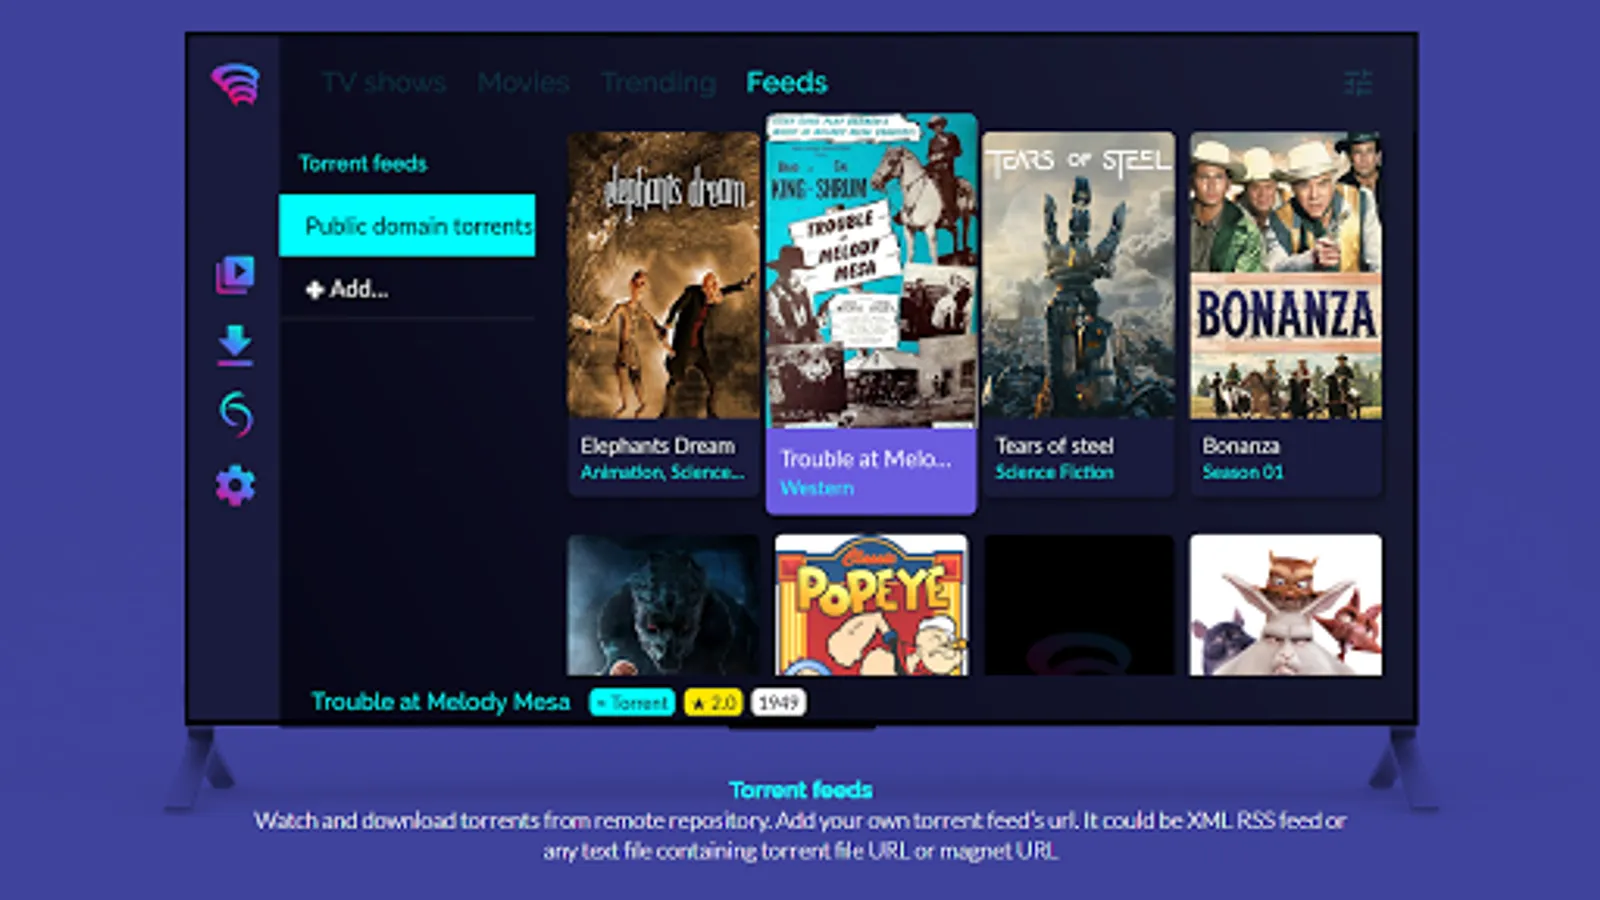Image resolution: width=1600 pixels, height=900 pixels.
Task: Click the Season 01 label under Bonanza
Action: coord(1243,472)
